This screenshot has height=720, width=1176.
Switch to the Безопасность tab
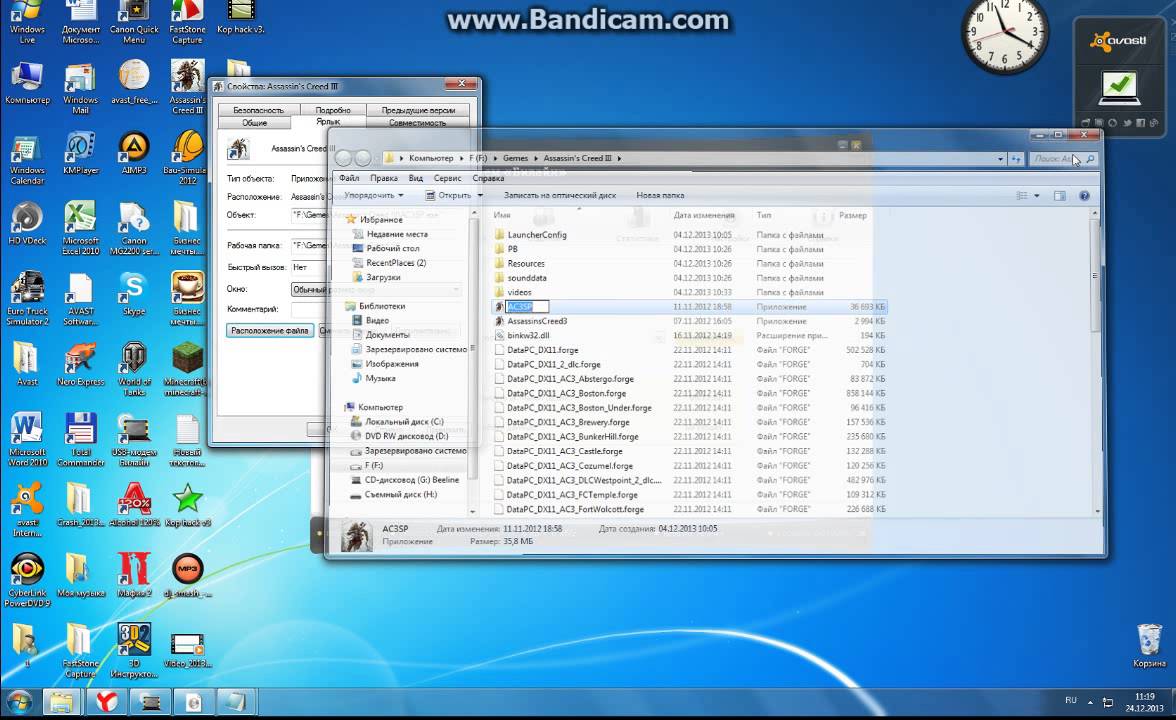click(258, 110)
